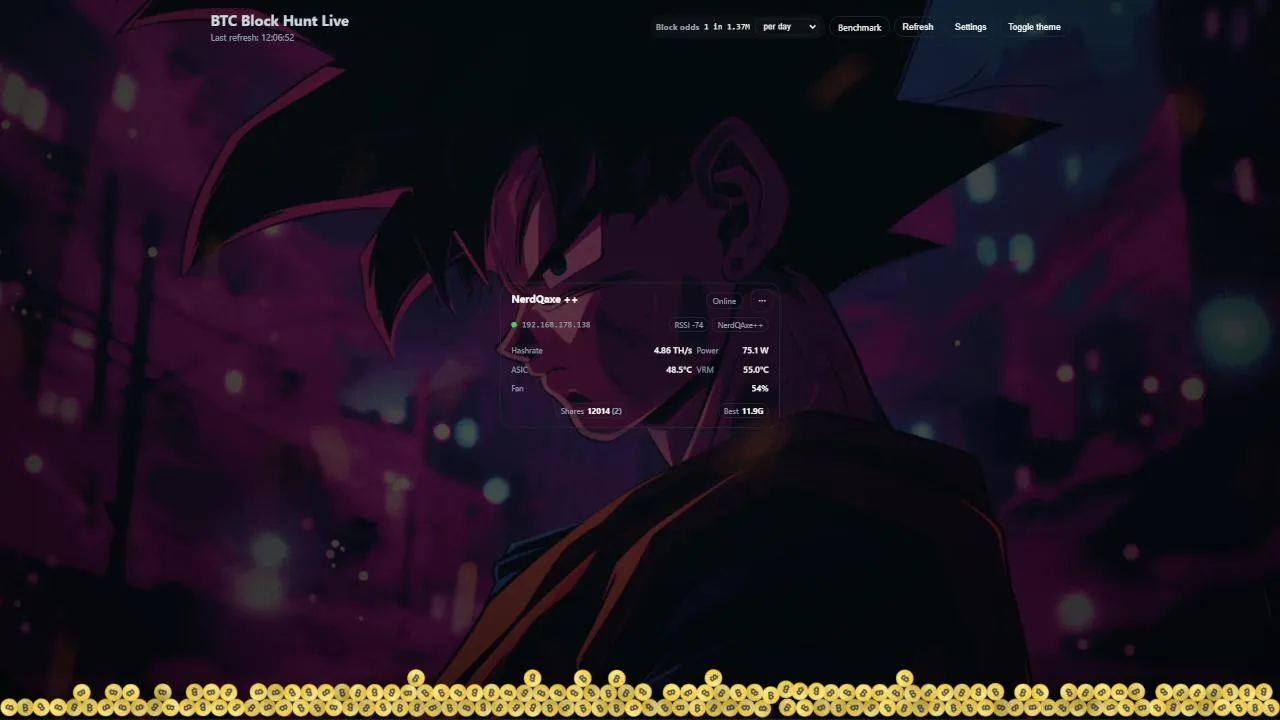Click the VRM temperature 55.0°C
Image resolution: width=1280 pixels, height=720 pixels.
(x=756, y=370)
